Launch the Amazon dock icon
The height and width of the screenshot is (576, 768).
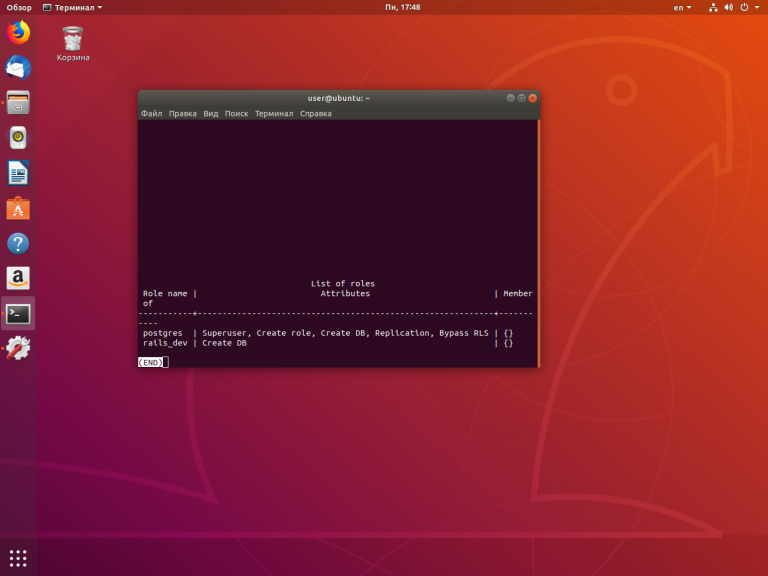pos(18,278)
